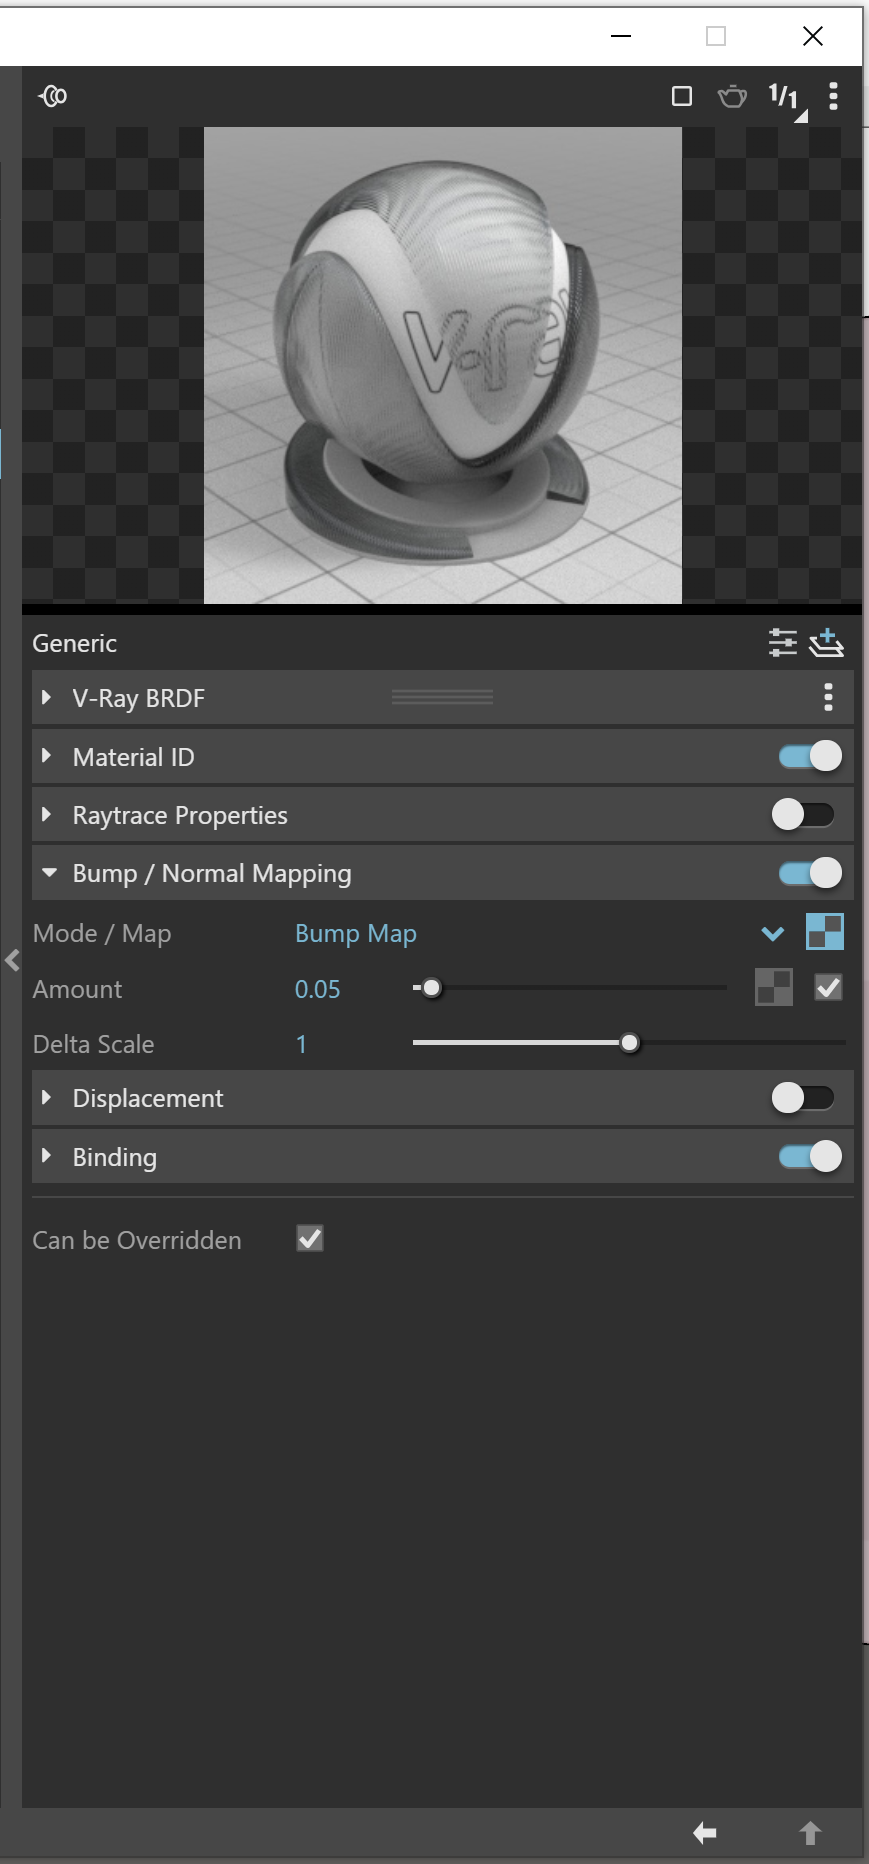Click the square preview region icon

click(682, 96)
